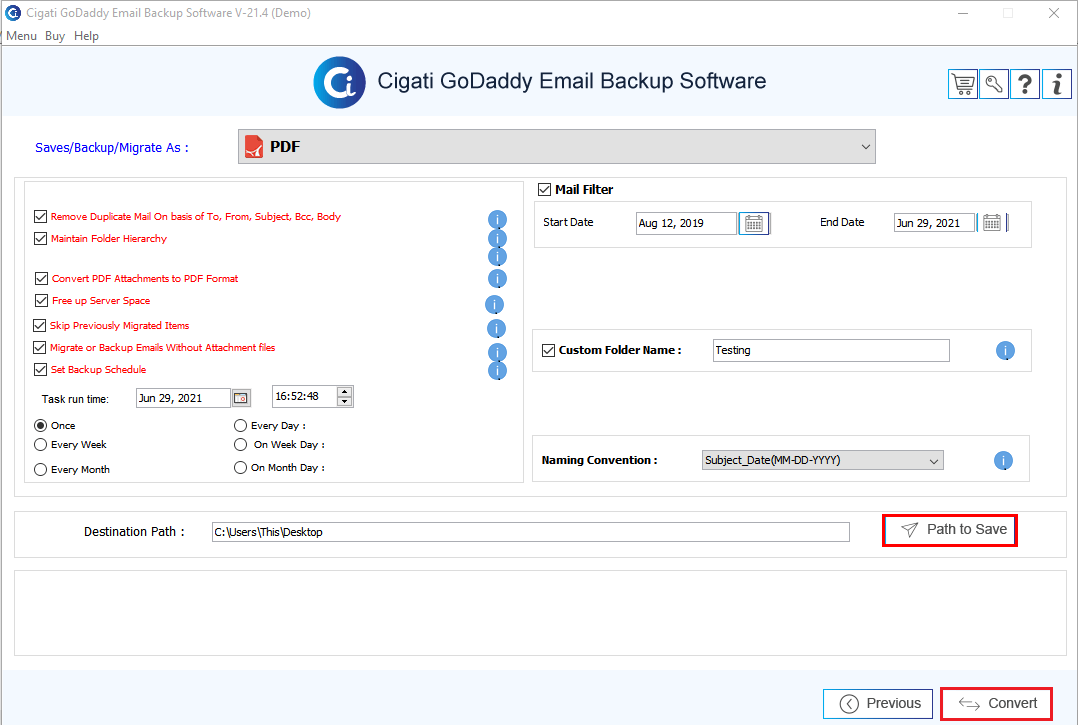Select the On Week Day radio button
Viewport: 1078px width, 725px height.
[x=240, y=445]
